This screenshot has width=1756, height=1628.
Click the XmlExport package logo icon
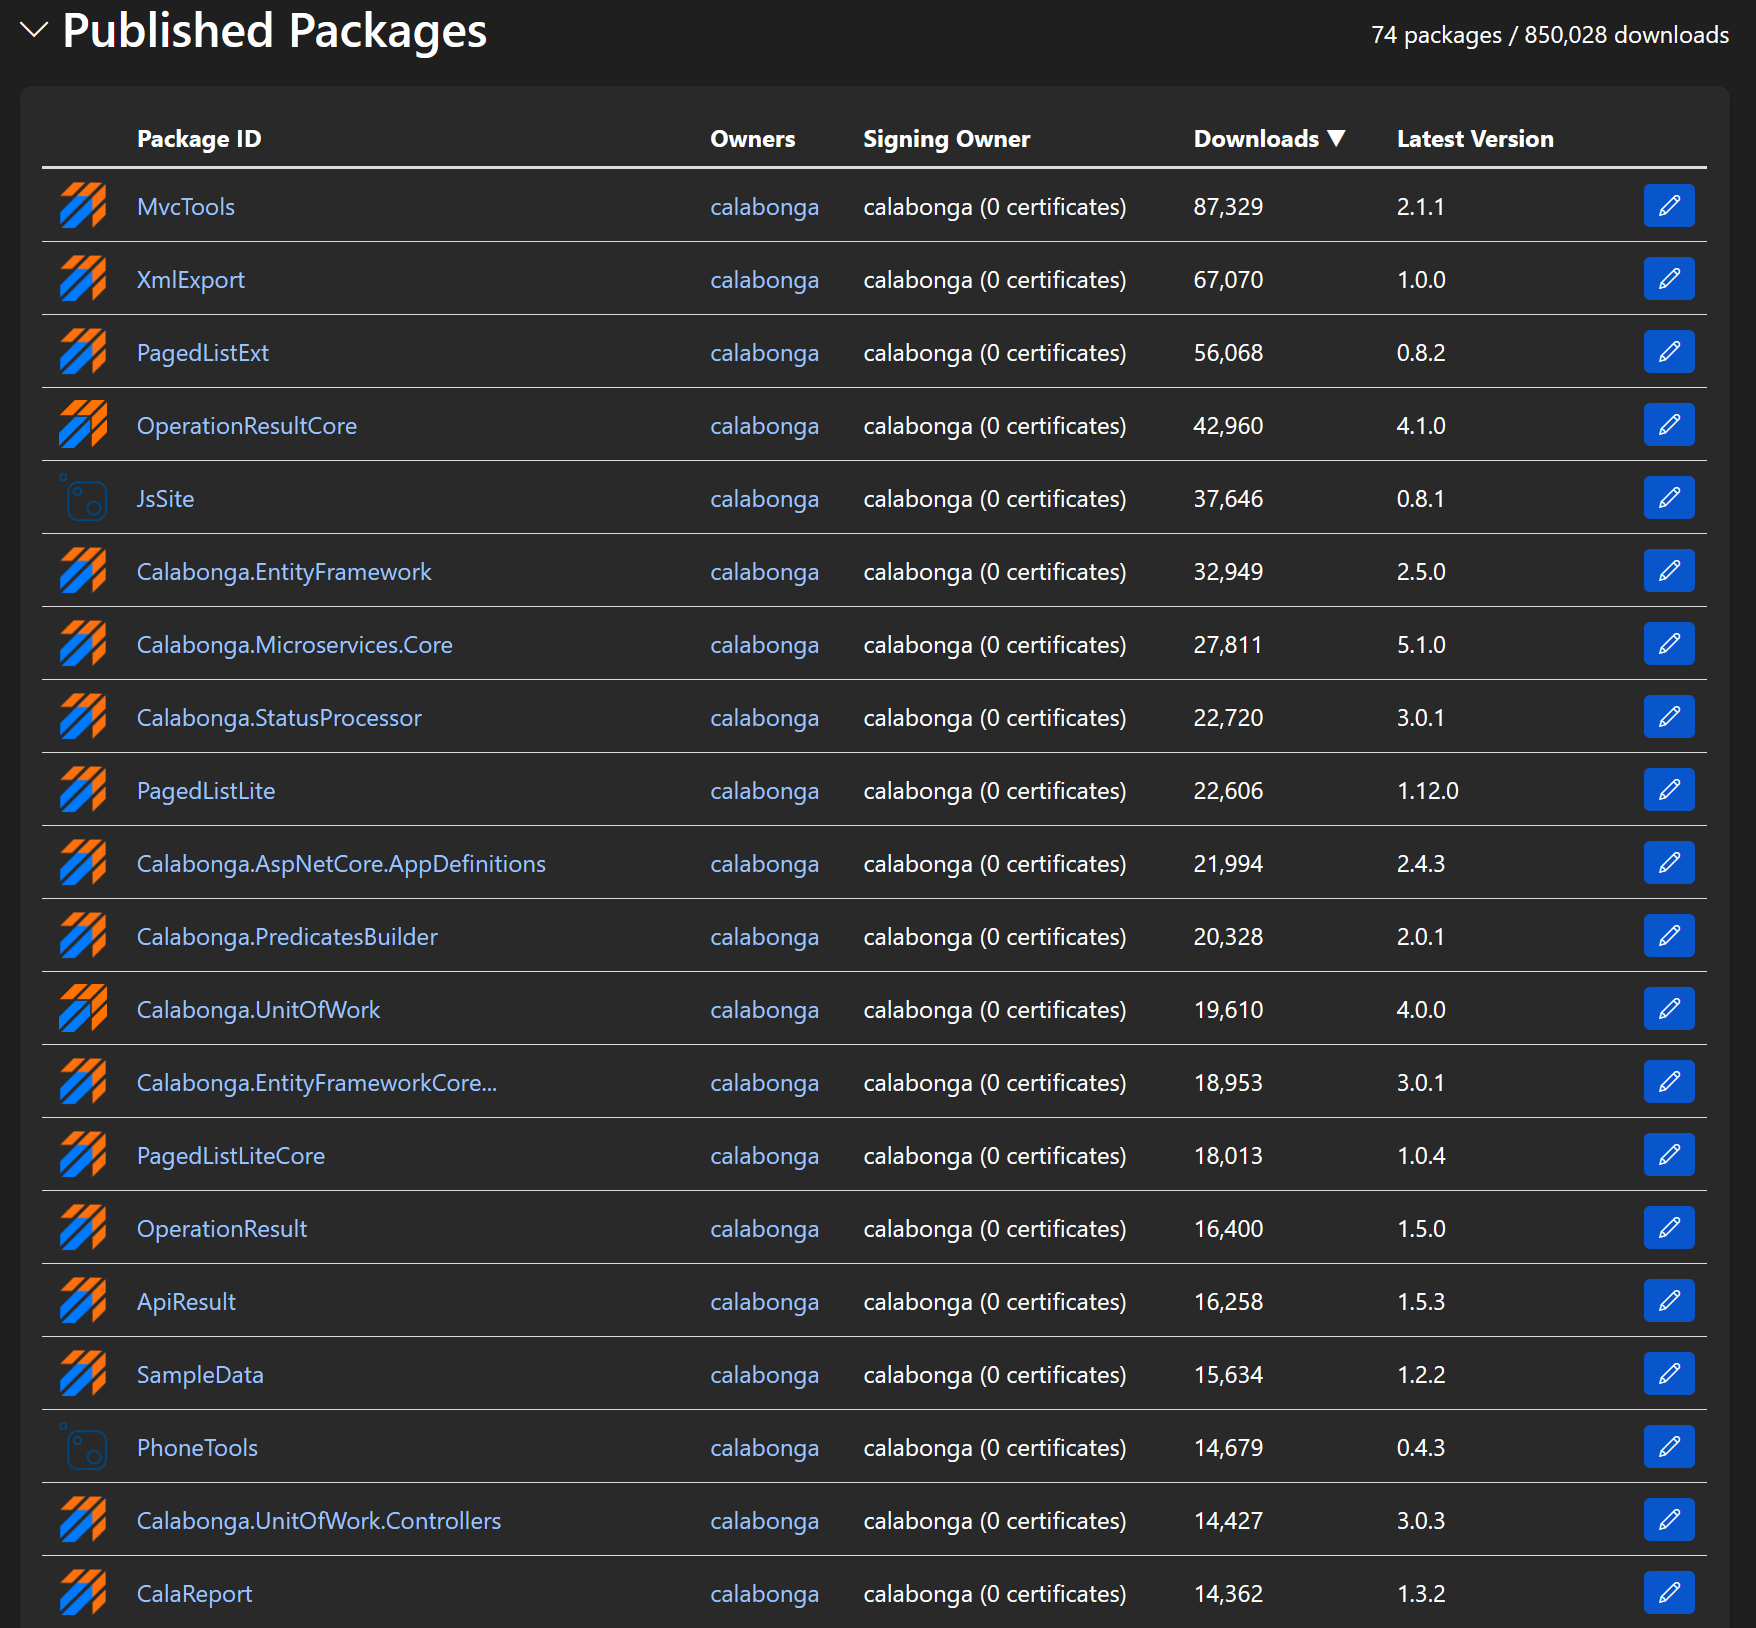(x=83, y=279)
